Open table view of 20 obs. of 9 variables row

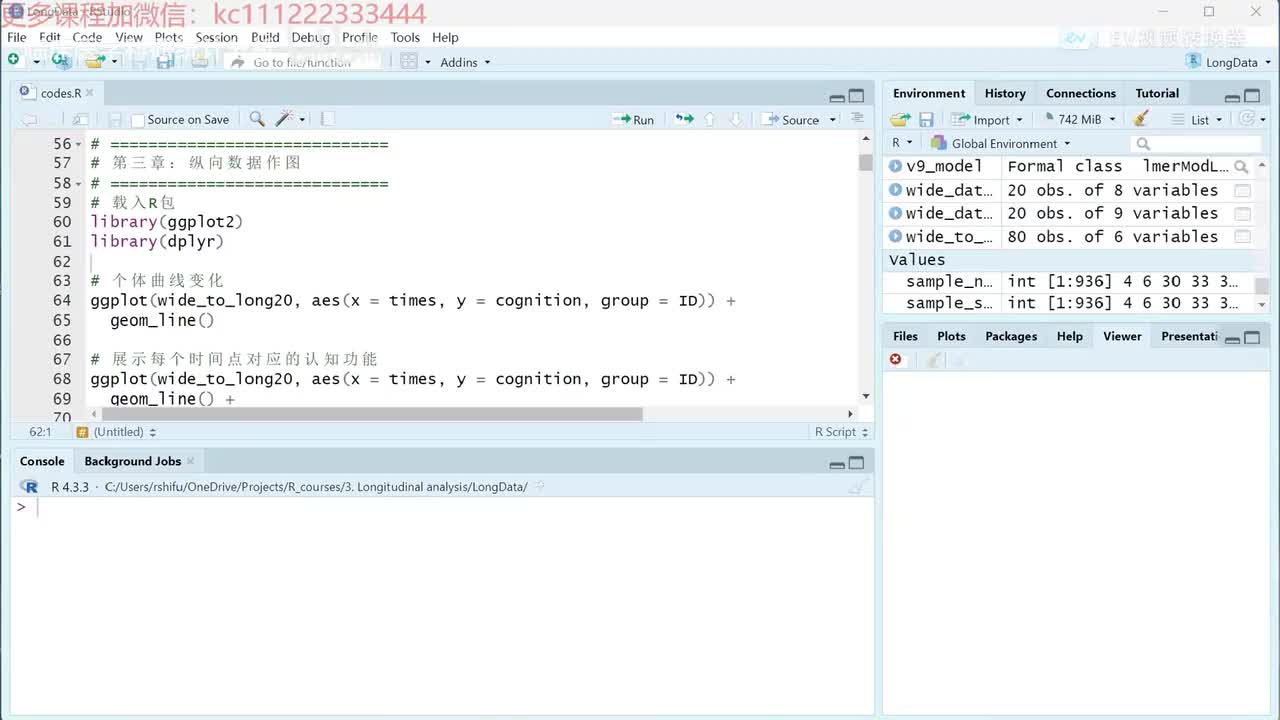(1242, 213)
